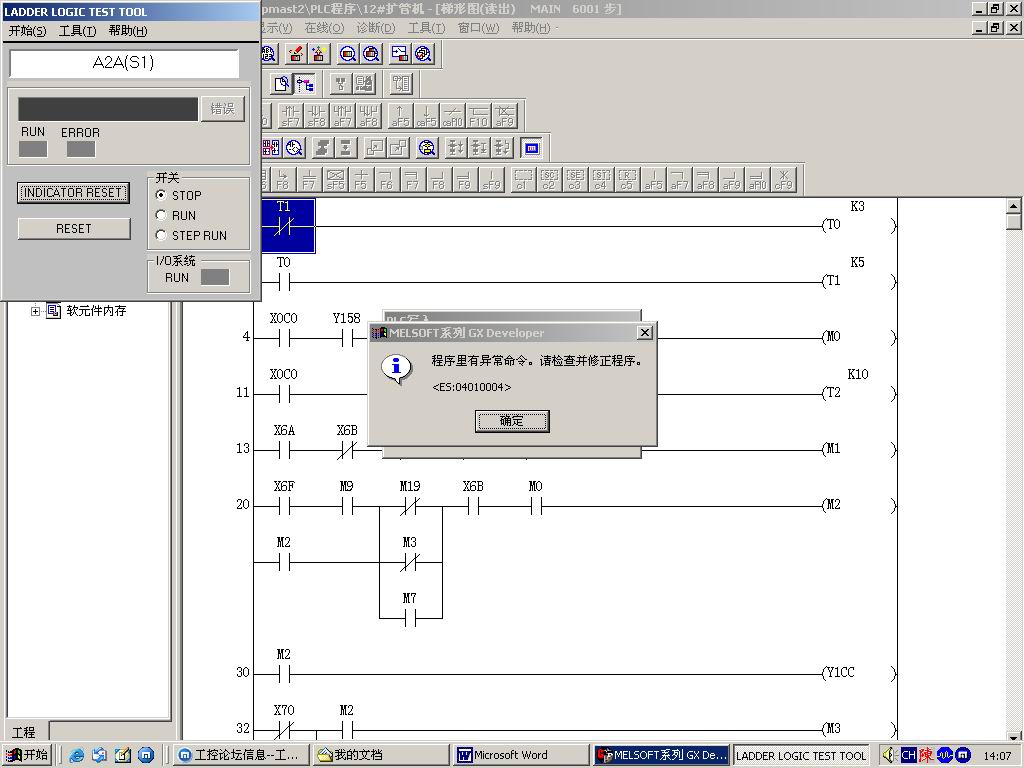
Task: Click the F10 draw line icon
Action: (x=479, y=115)
